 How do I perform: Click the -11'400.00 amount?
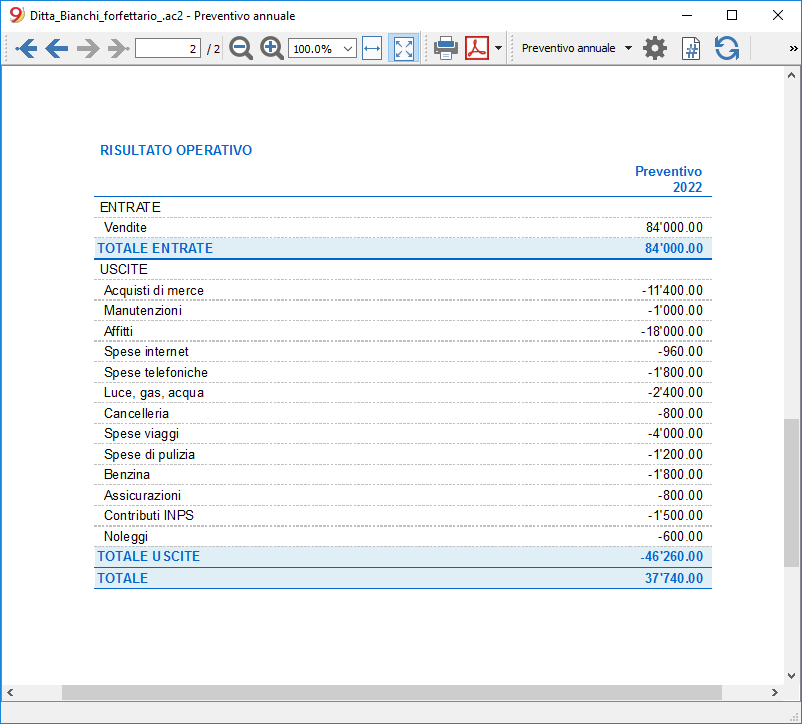(x=672, y=291)
